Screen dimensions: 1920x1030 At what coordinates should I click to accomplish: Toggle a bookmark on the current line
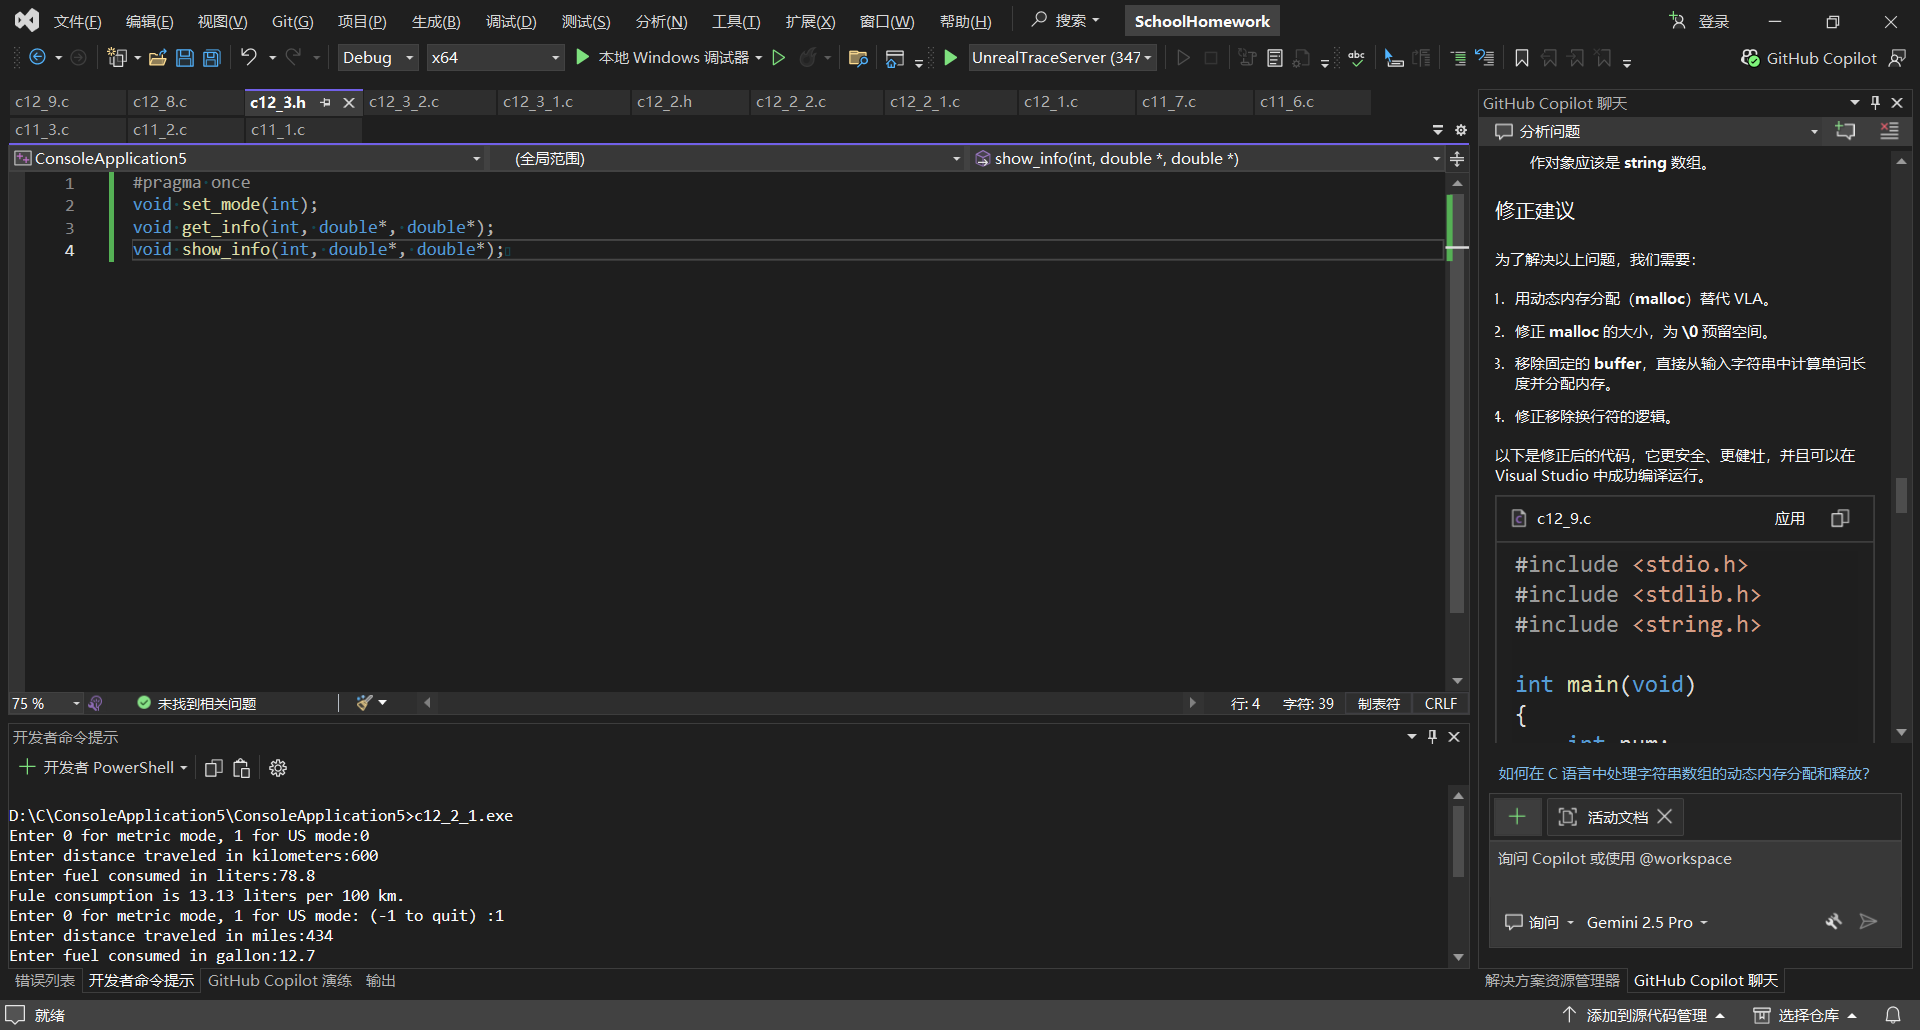tap(1521, 58)
